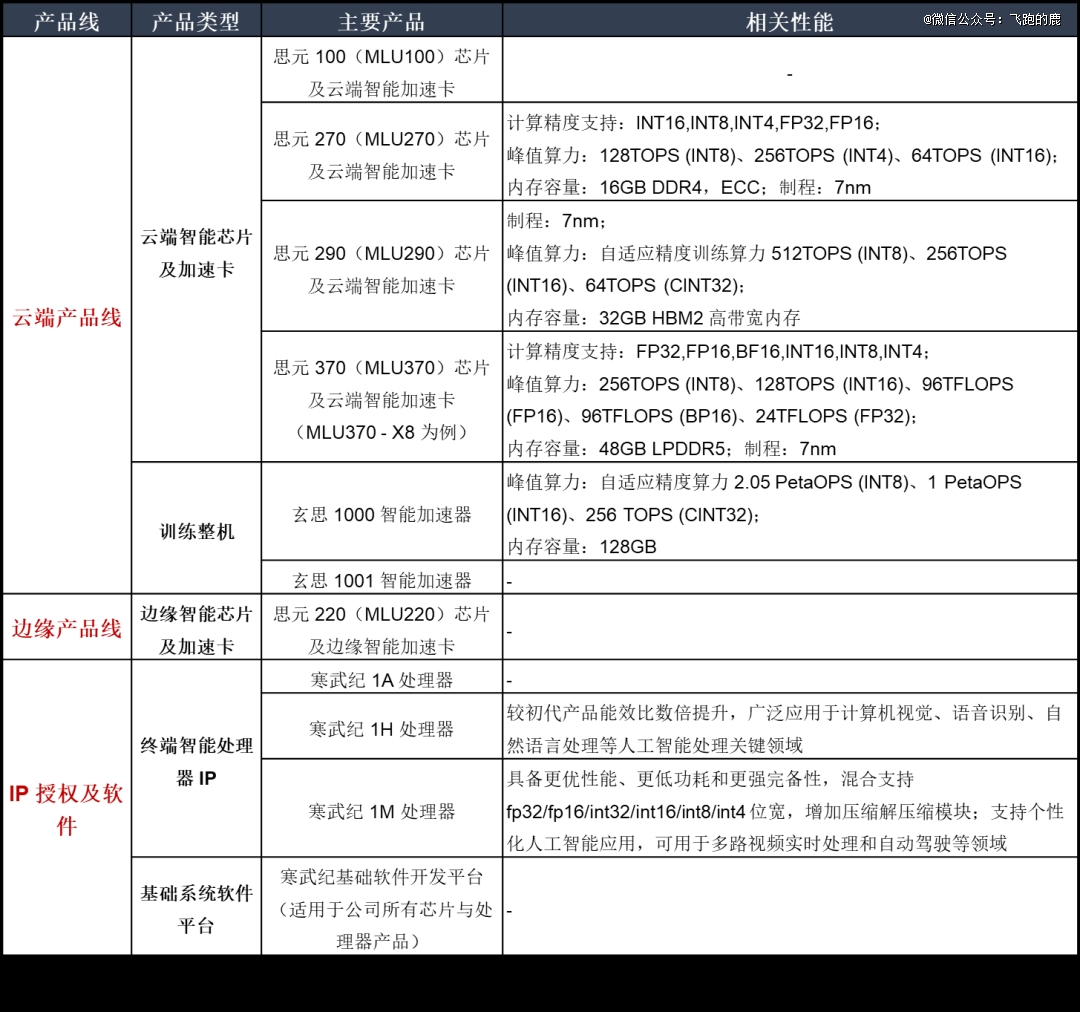Click the 云端智能芯片及加速卡 cell
Viewport: 1080px width, 1012px height.
[x=196, y=250]
